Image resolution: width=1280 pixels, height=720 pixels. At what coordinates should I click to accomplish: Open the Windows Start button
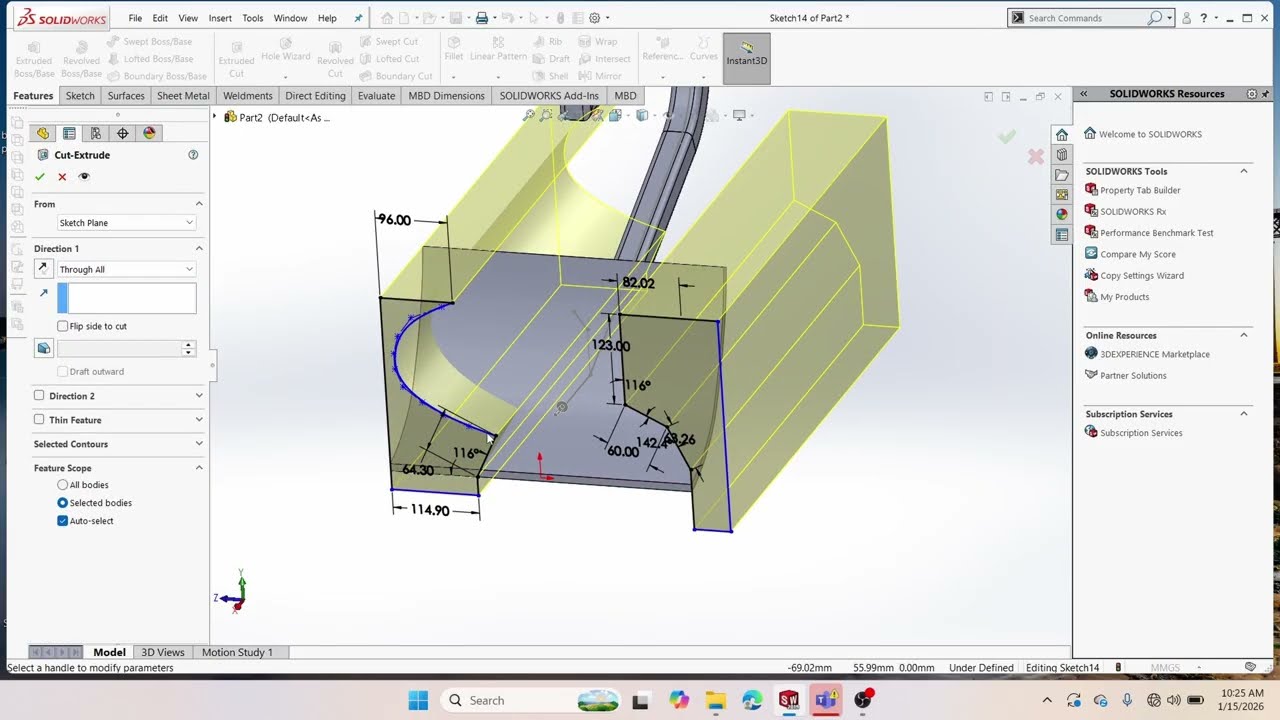418,700
